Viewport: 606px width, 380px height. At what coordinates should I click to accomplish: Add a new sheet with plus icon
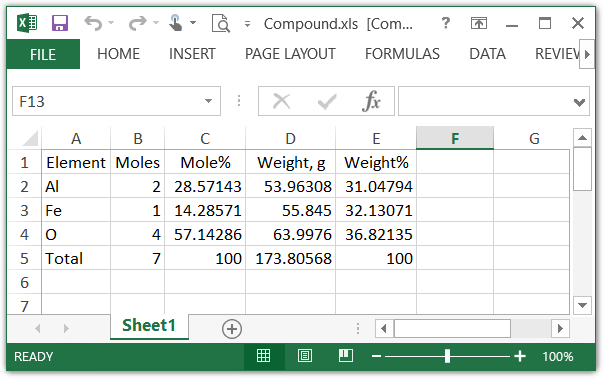pos(232,329)
